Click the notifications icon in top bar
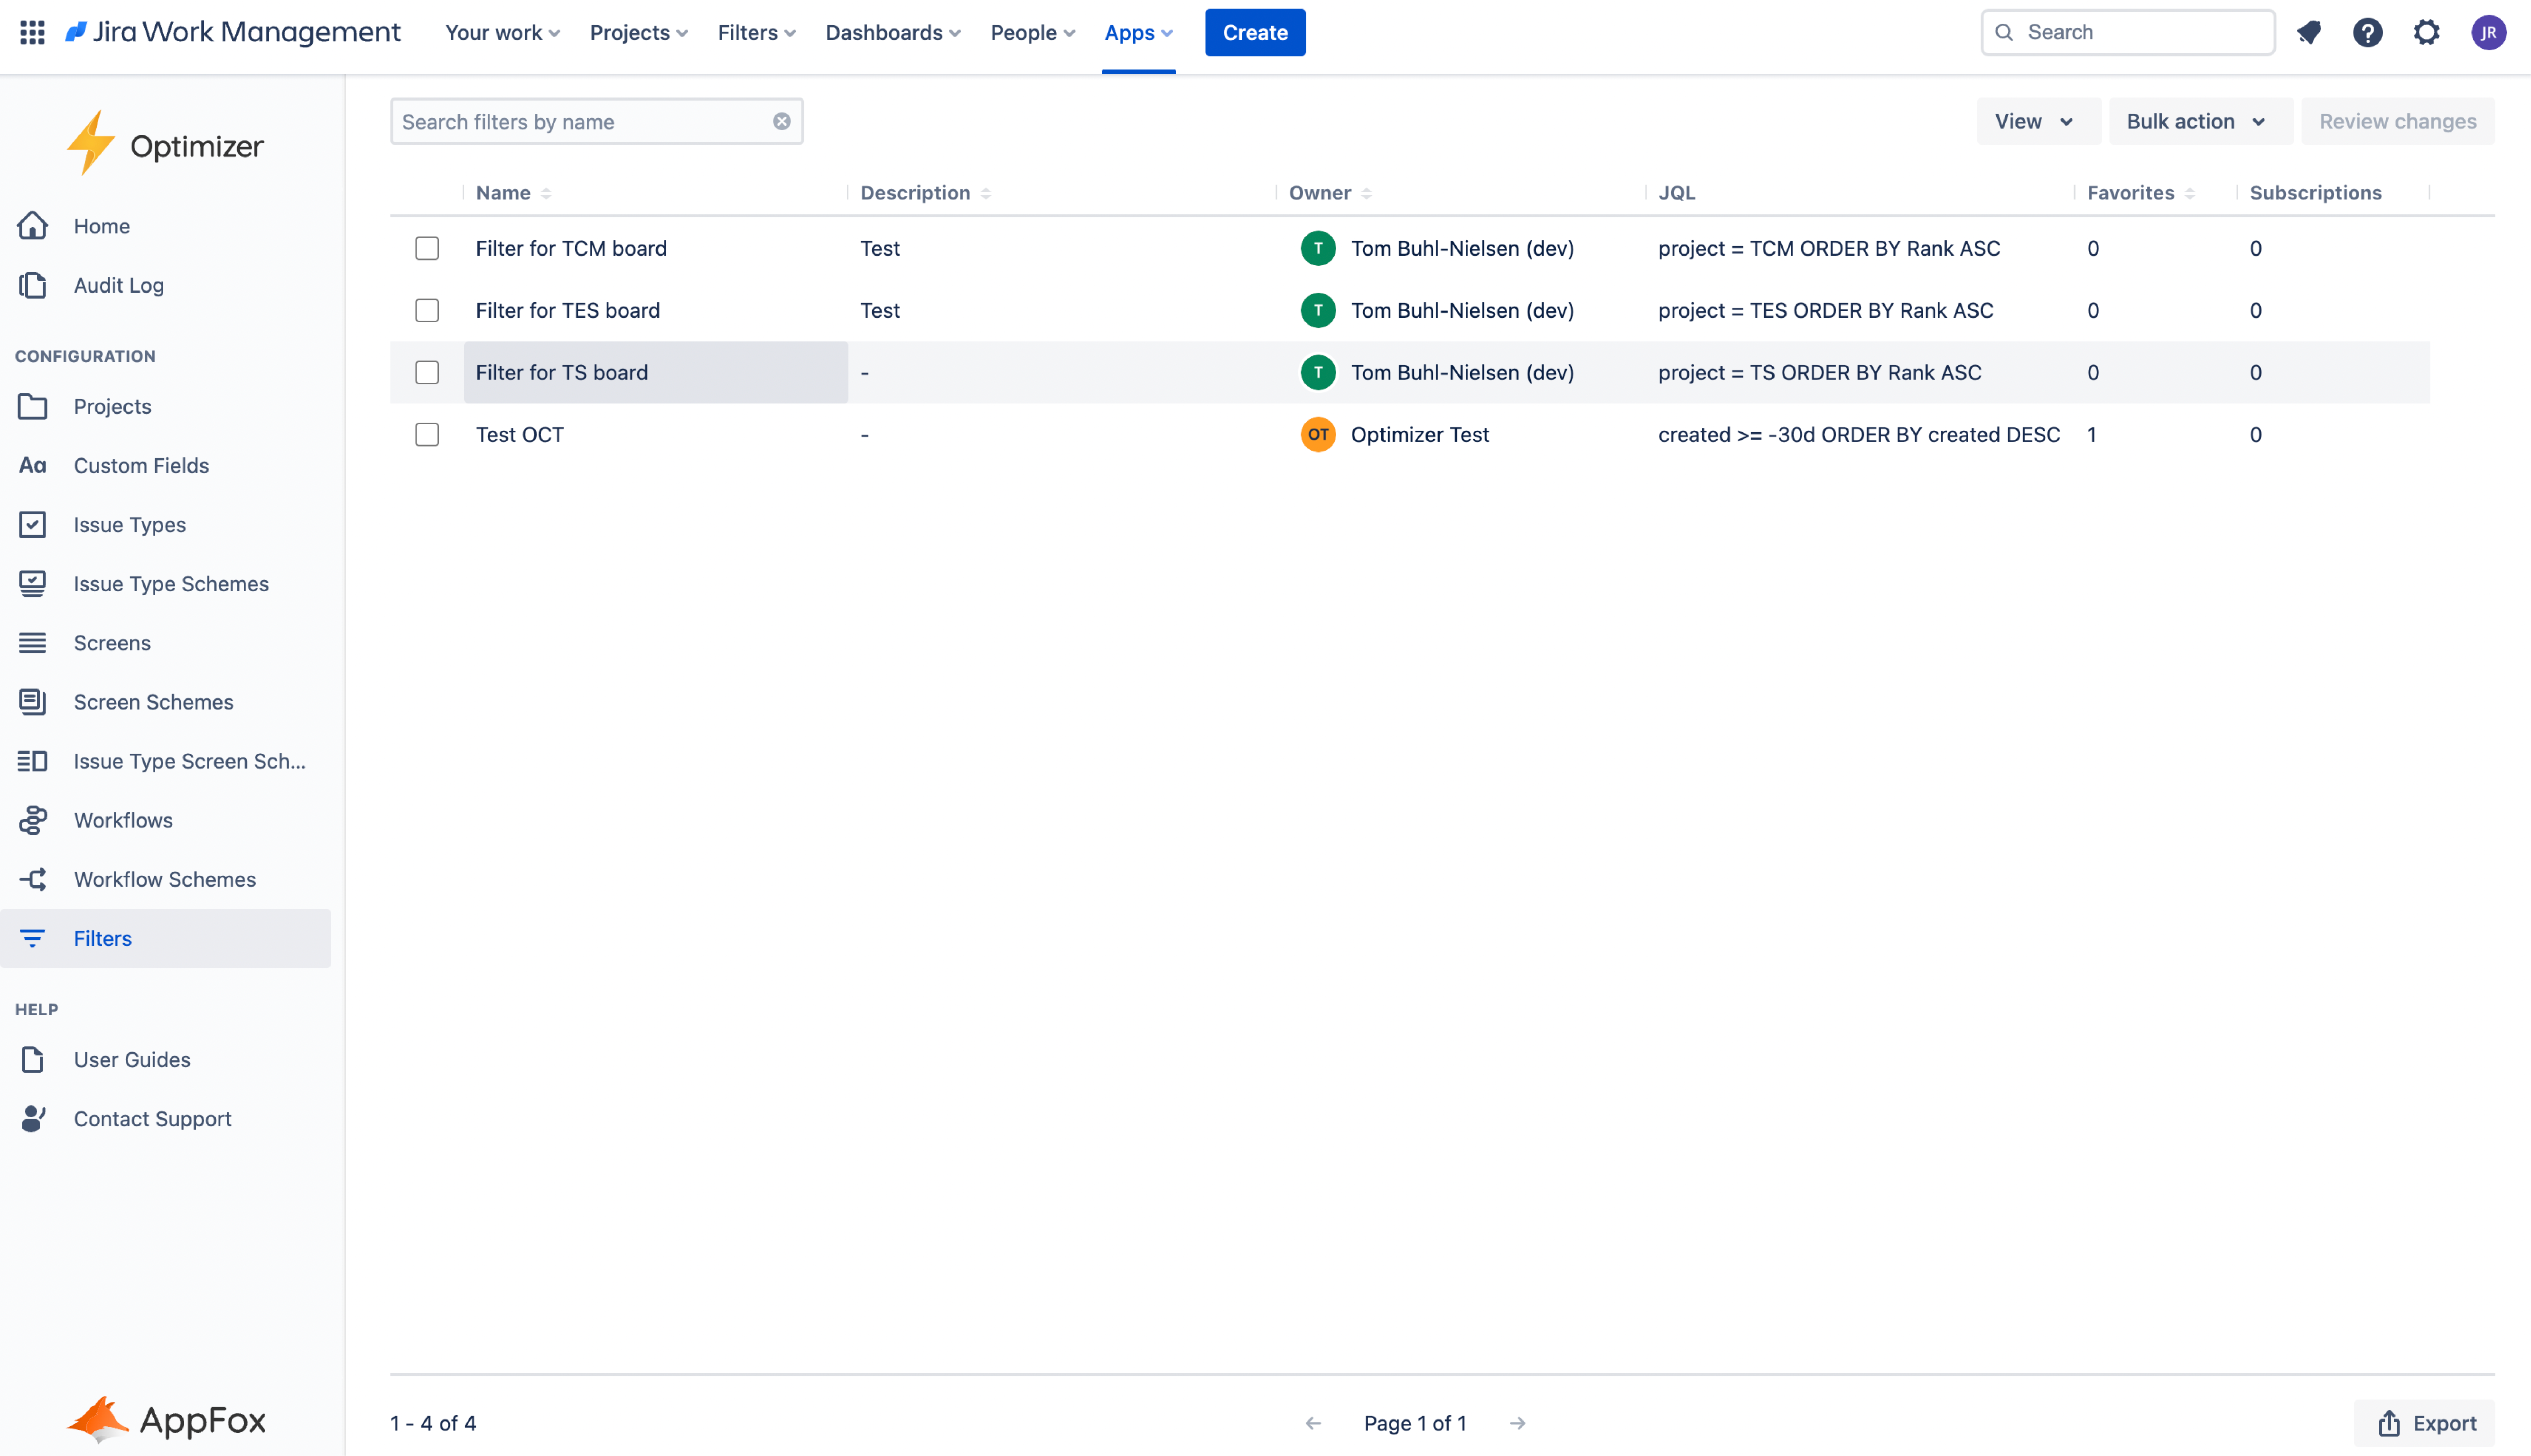Image resolution: width=2531 pixels, height=1456 pixels. pos(2308,32)
